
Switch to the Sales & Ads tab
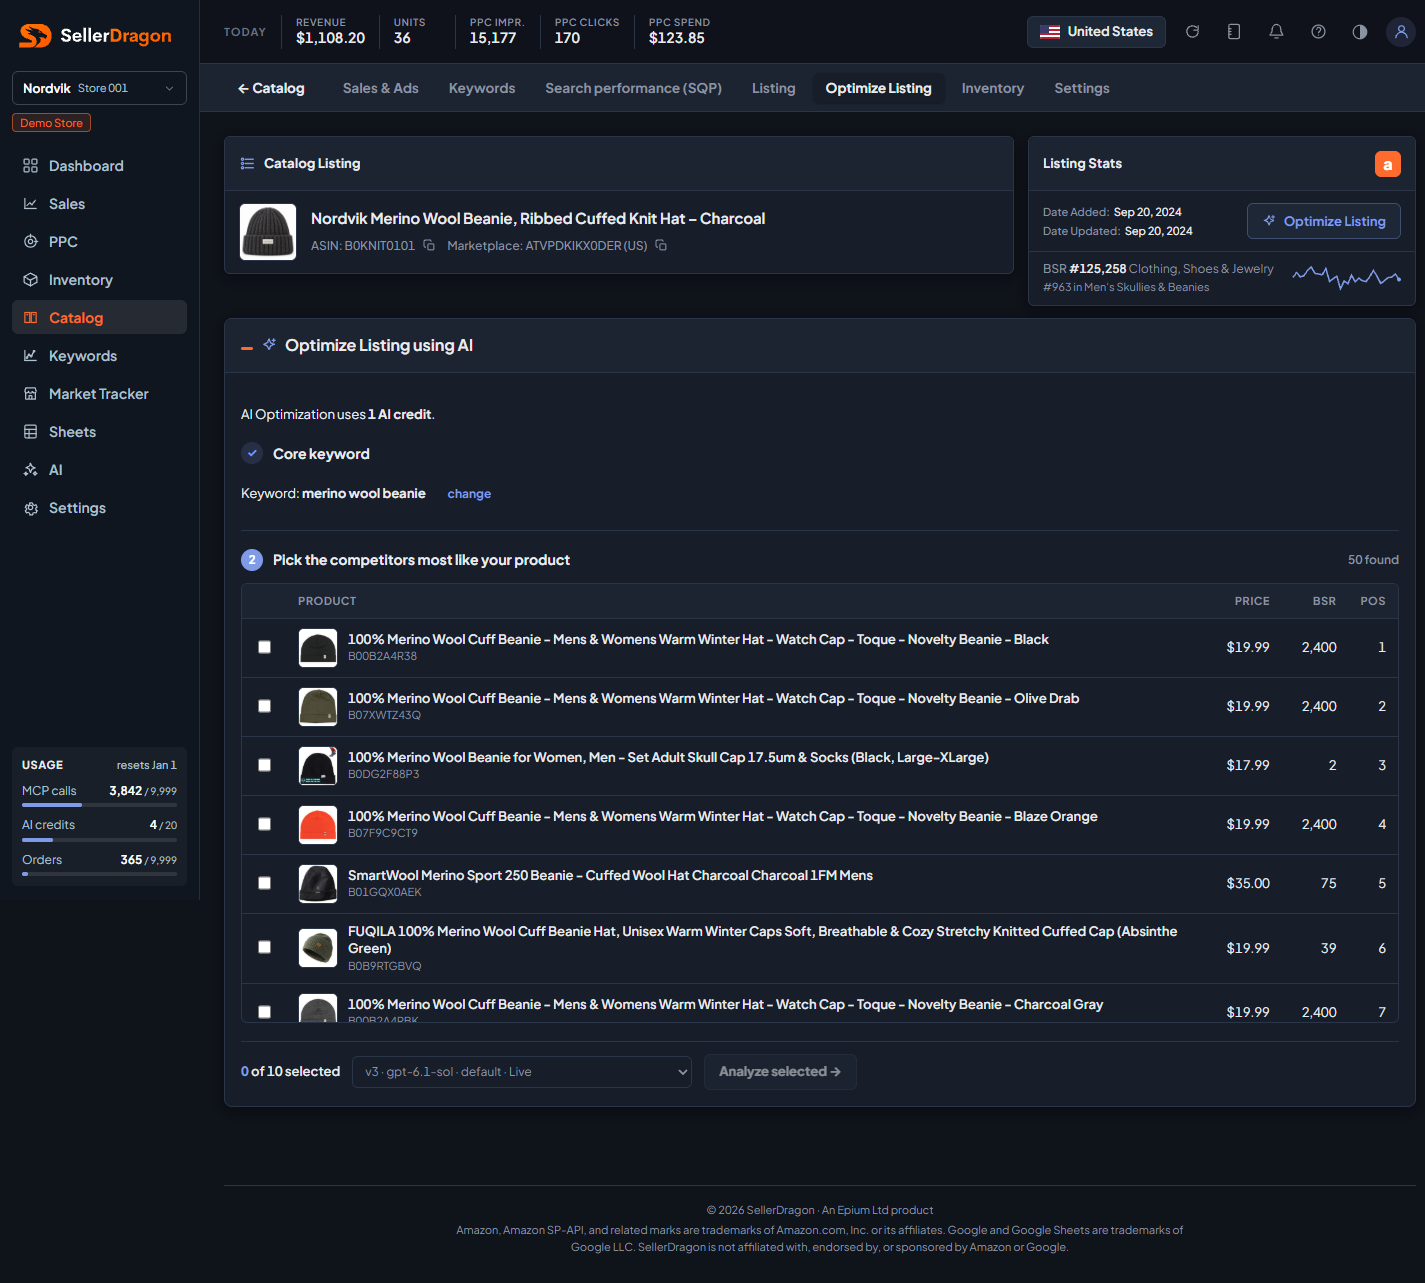[x=381, y=88]
